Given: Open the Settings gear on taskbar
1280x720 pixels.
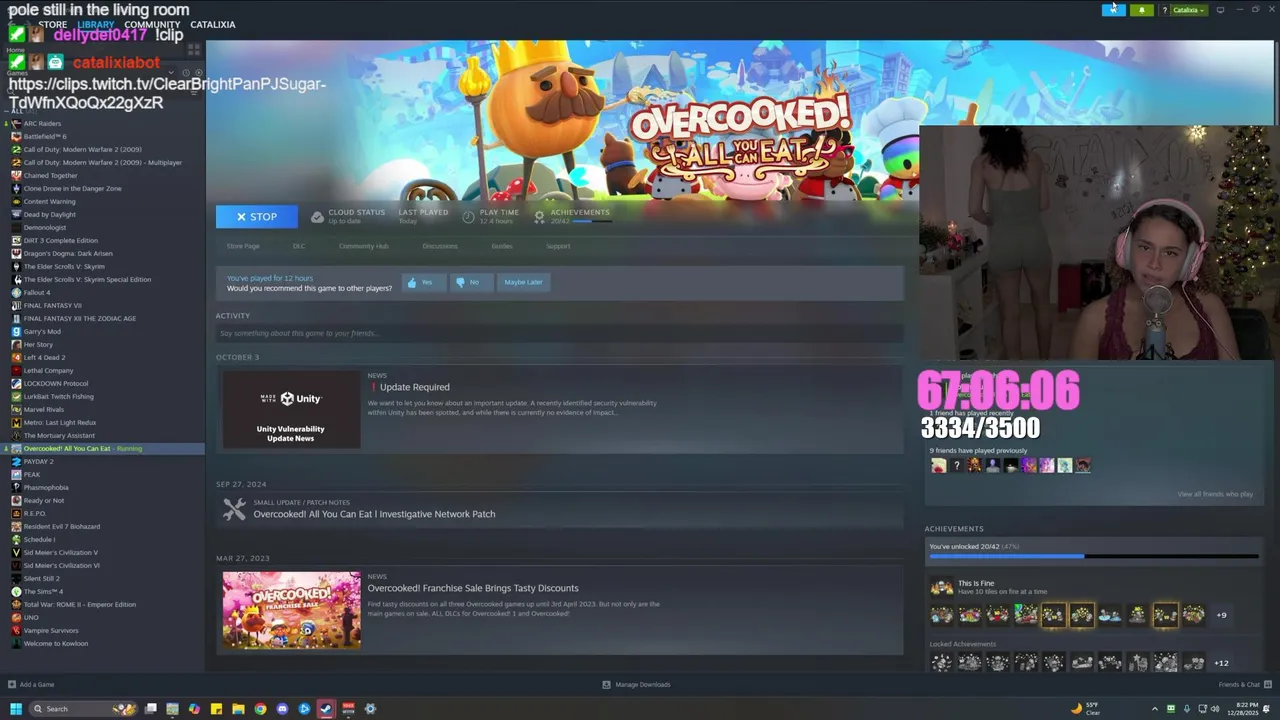Looking at the screenshot, I should pyautogui.click(x=370, y=709).
